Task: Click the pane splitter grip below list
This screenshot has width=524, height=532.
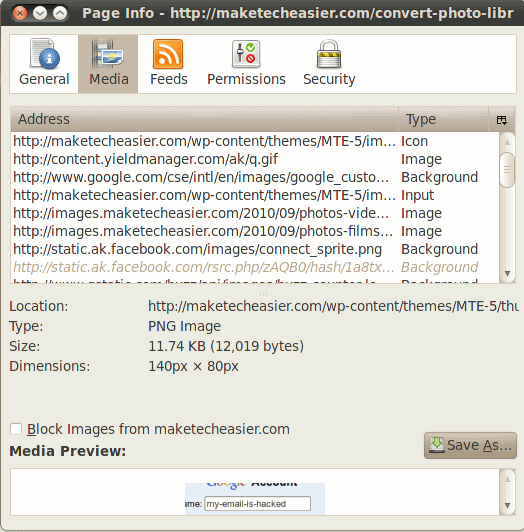Action: click(x=263, y=293)
